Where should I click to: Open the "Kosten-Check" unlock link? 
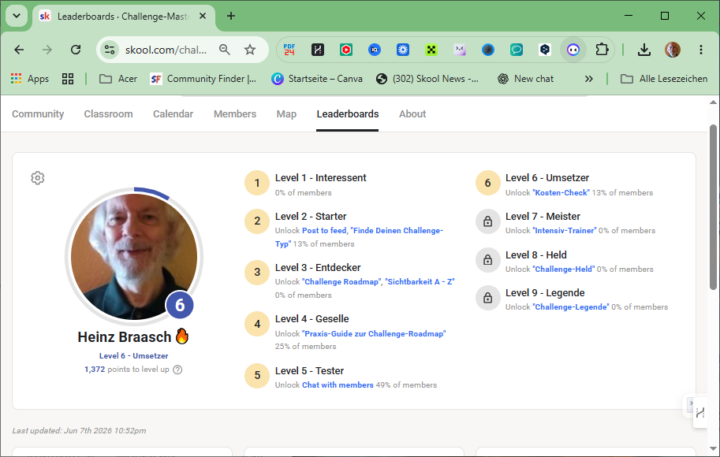(561, 193)
